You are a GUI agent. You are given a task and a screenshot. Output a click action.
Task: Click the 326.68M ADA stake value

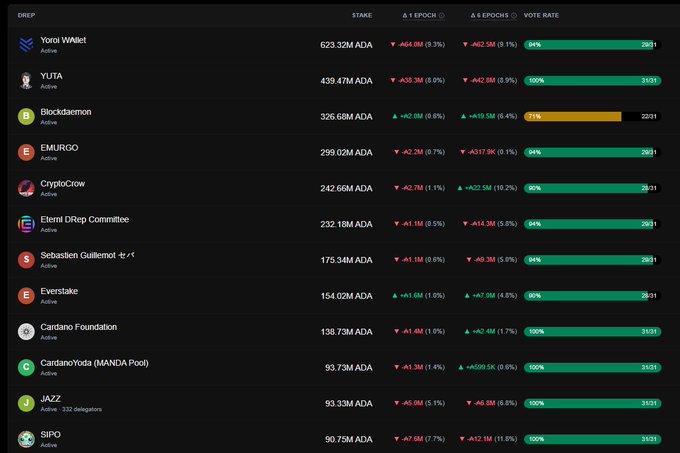(346, 117)
